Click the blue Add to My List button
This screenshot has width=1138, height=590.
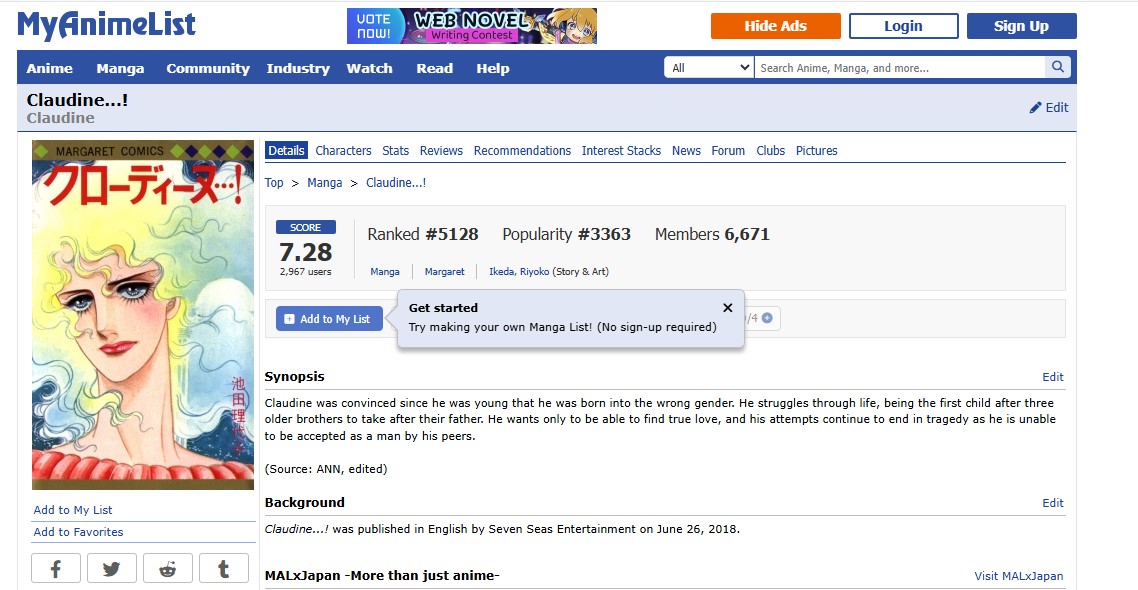coord(329,319)
